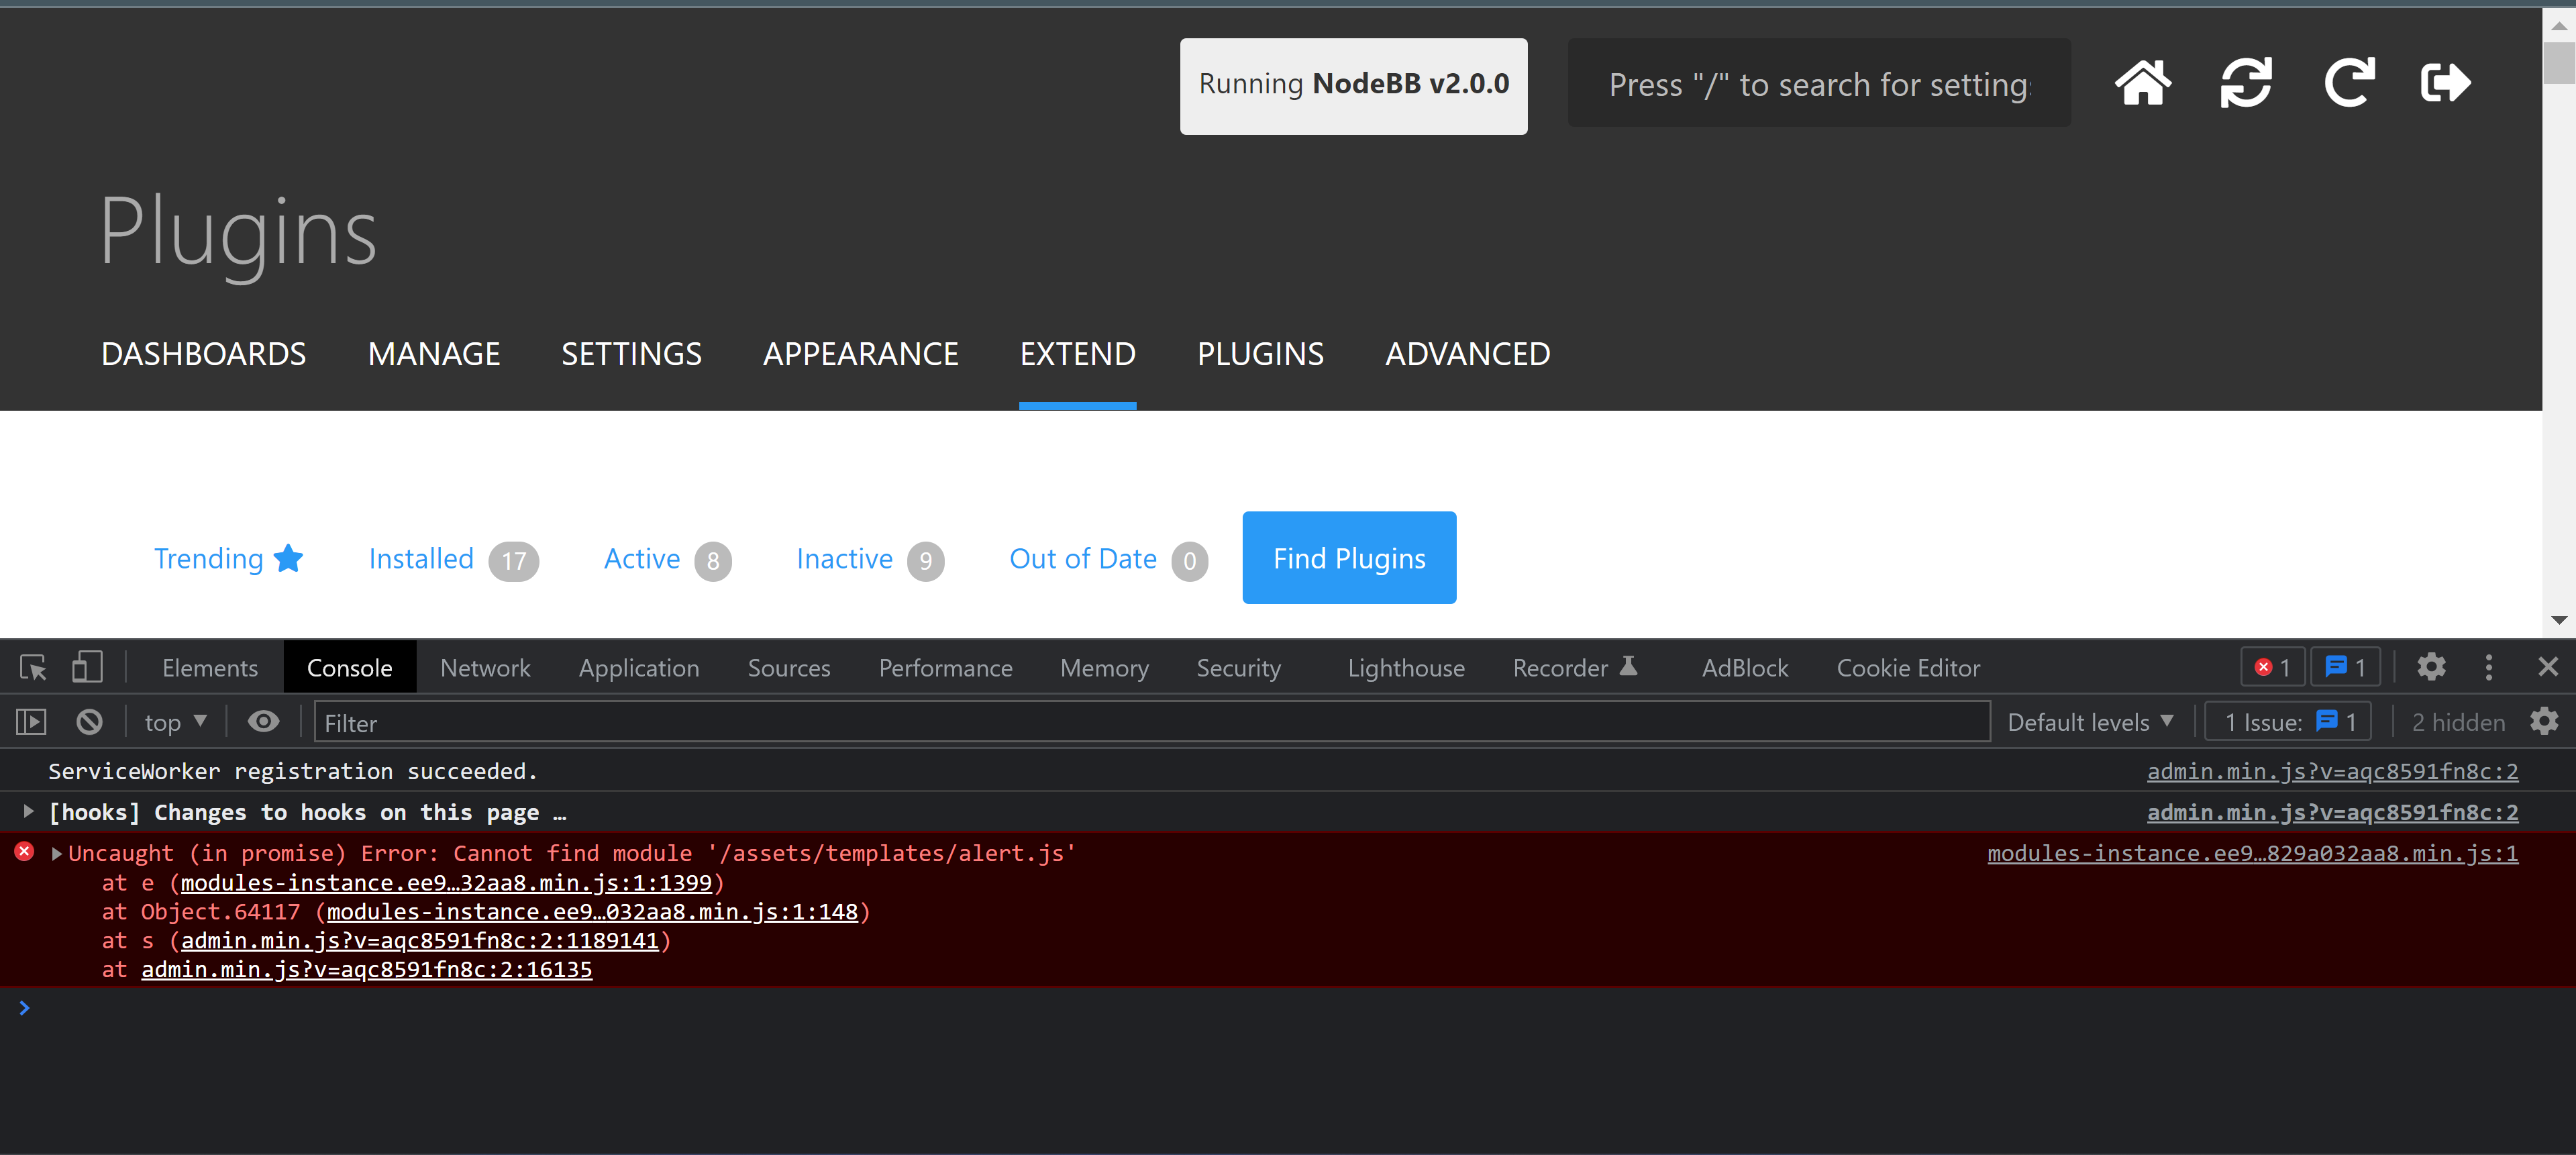The height and width of the screenshot is (1155, 2576).
Task: Open admin.min.js link on ServiceWorker row
Action: point(2332,771)
